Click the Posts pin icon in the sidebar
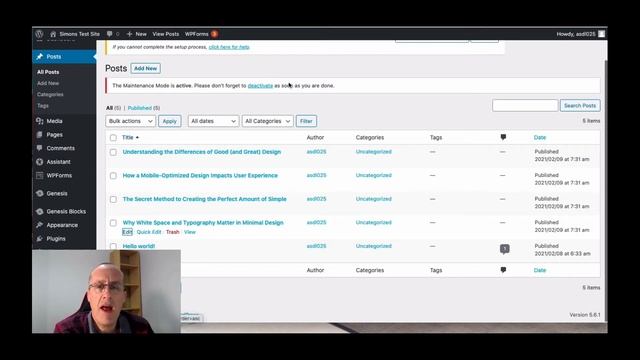Image resolution: width=640 pixels, height=360 pixels. (40, 57)
